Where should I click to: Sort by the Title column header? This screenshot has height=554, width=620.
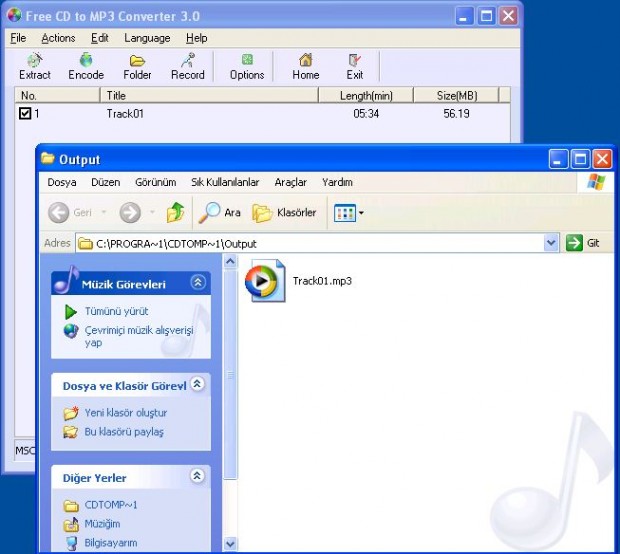[209, 95]
